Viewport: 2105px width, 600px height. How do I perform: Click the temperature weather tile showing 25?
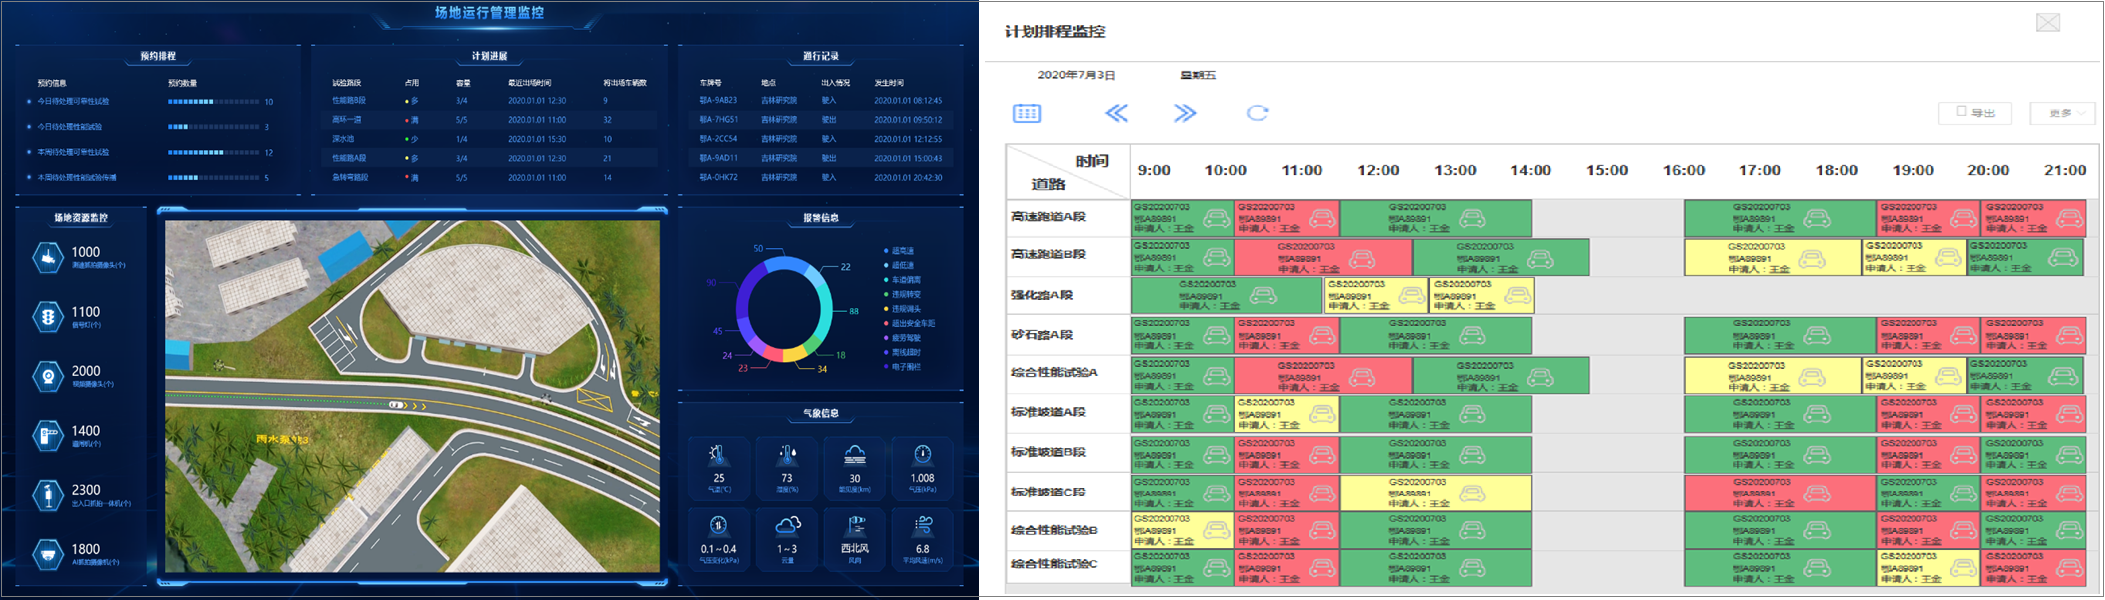718,467
